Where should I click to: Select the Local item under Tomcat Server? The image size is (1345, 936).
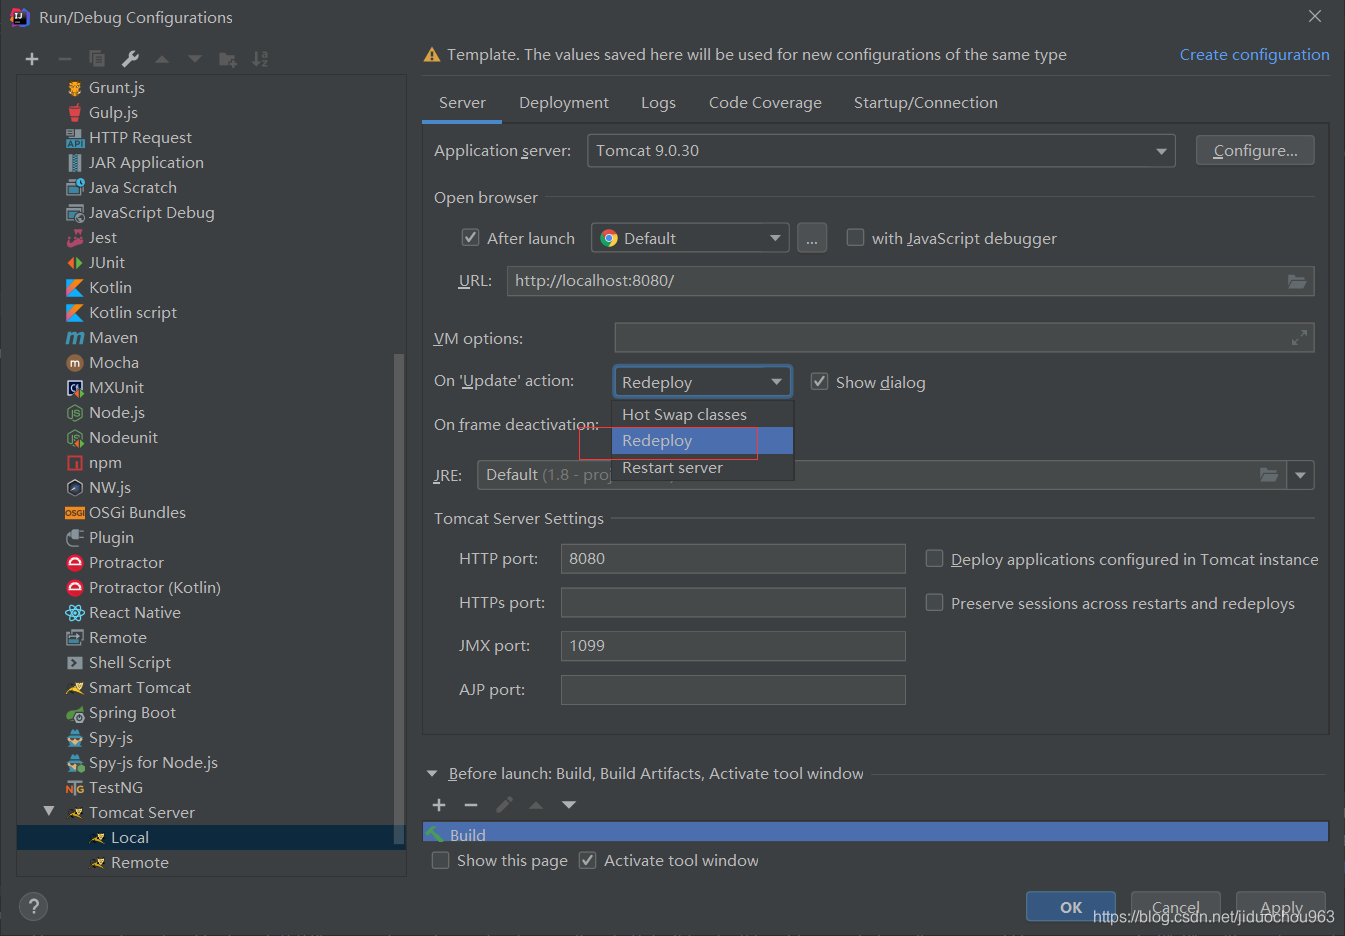tap(210, 838)
